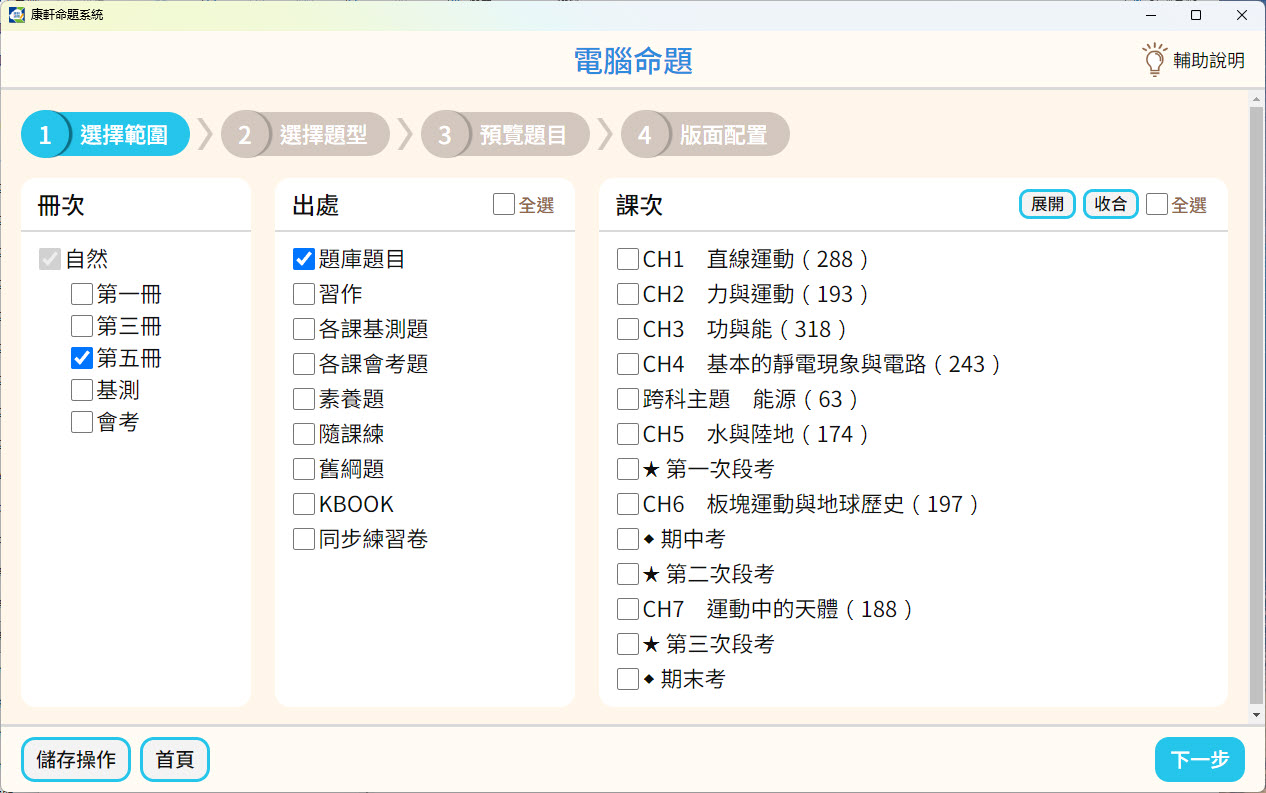Expand all chapters with 展開 button
The image size is (1266, 793).
[x=1047, y=204]
